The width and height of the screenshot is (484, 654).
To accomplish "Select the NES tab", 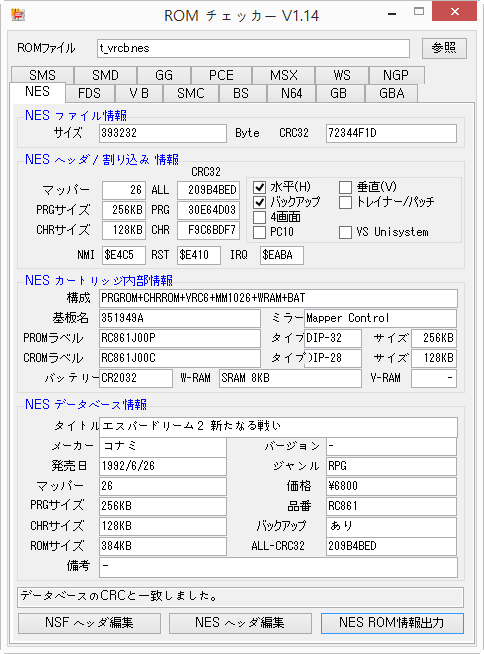I will point(37,92).
